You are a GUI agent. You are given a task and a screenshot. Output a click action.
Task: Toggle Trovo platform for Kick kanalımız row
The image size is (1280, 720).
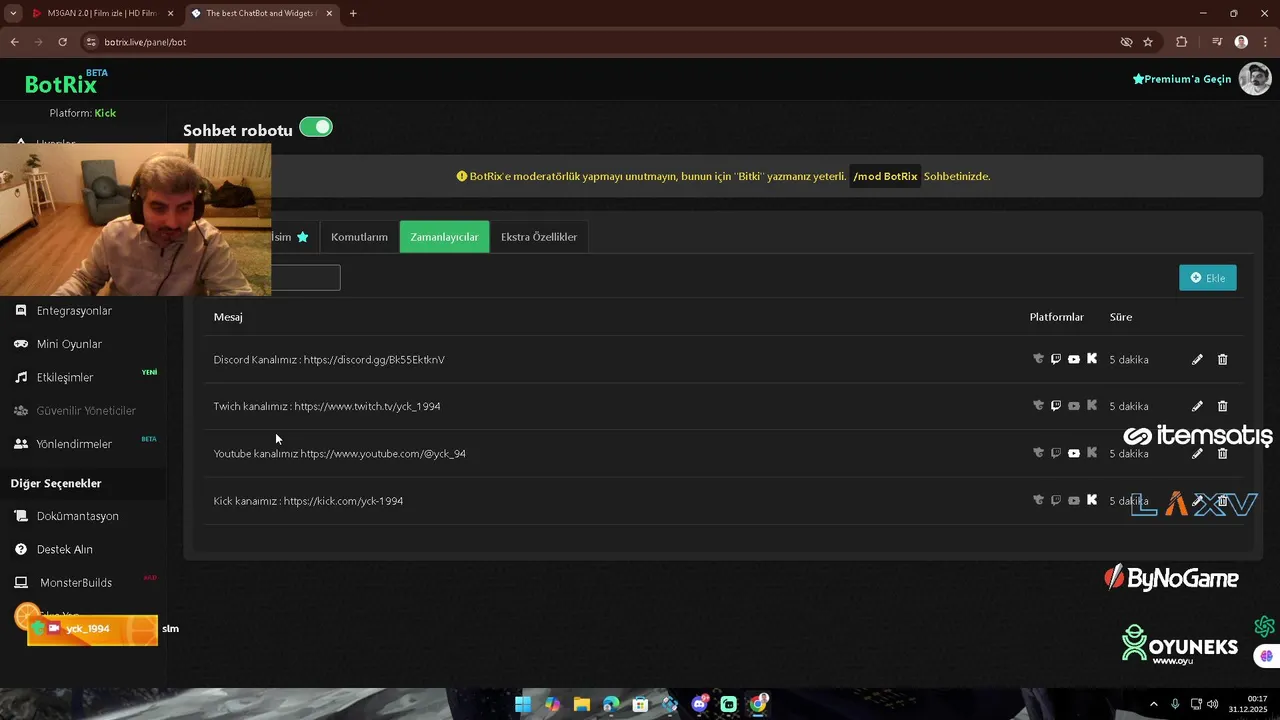coord(1038,500)
